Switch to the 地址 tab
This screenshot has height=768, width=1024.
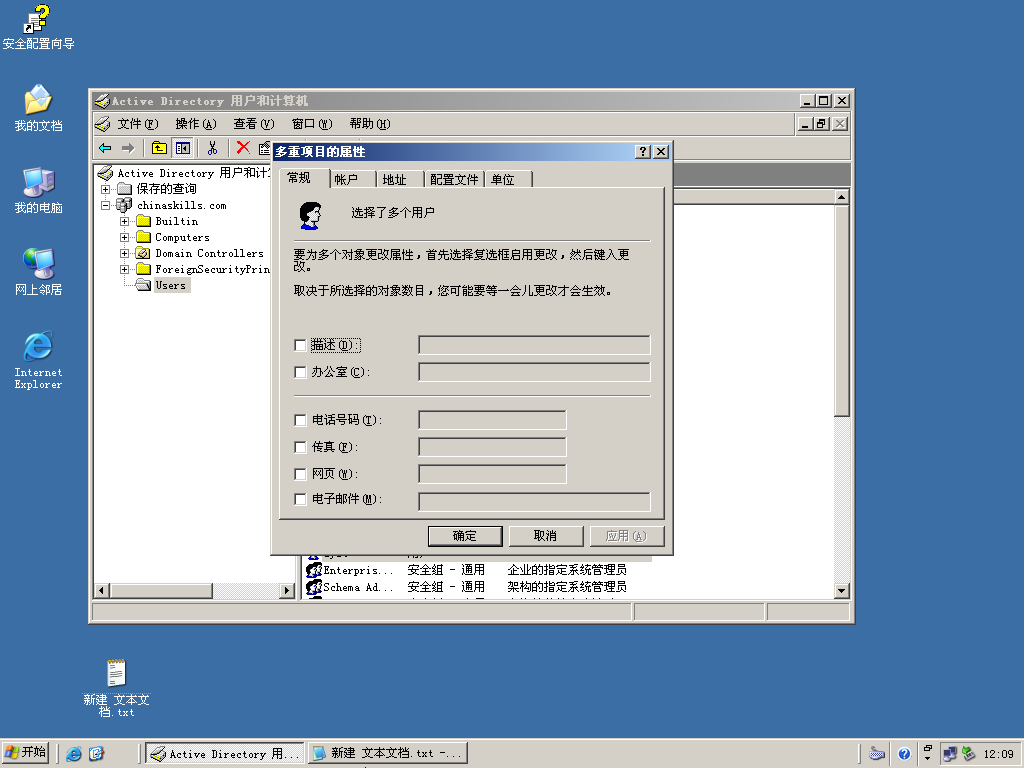[x=400, y=180]
